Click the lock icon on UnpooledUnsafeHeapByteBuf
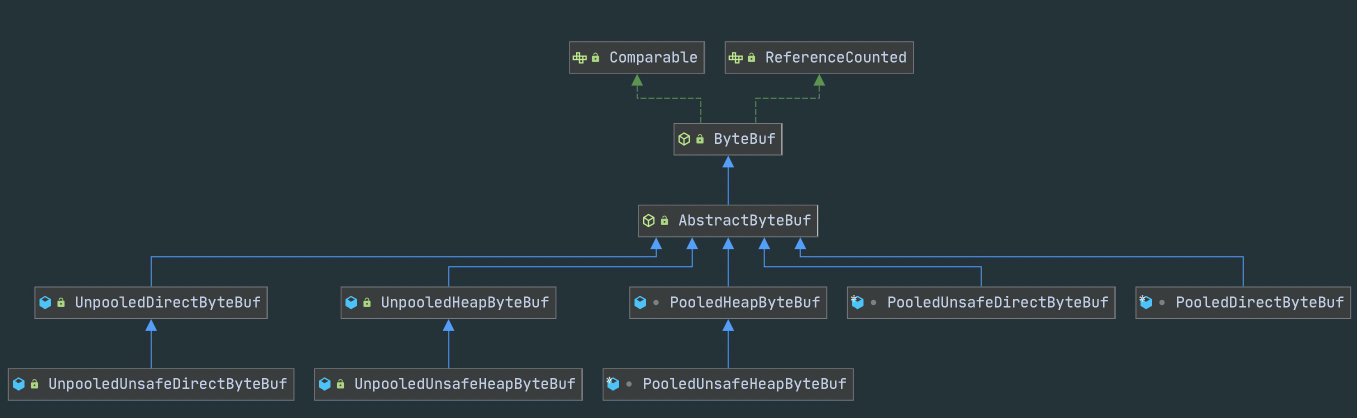This screenshot has width=1357, height=418. pyautogui.click(x=340, y=384)
